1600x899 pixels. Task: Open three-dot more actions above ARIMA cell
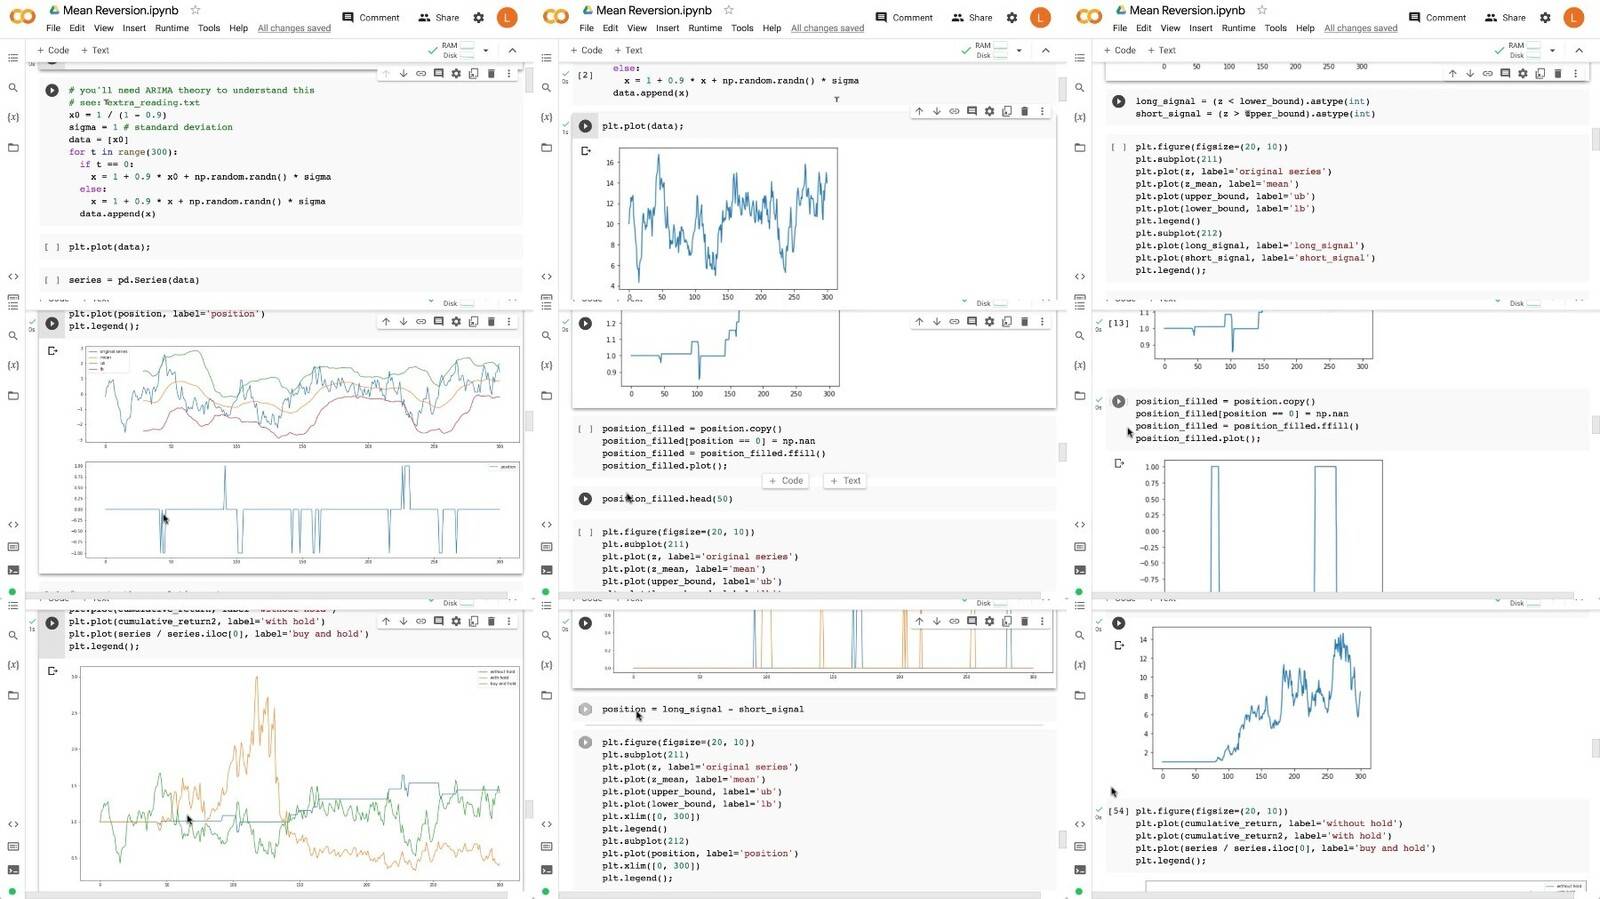click(x=508, y=73)
